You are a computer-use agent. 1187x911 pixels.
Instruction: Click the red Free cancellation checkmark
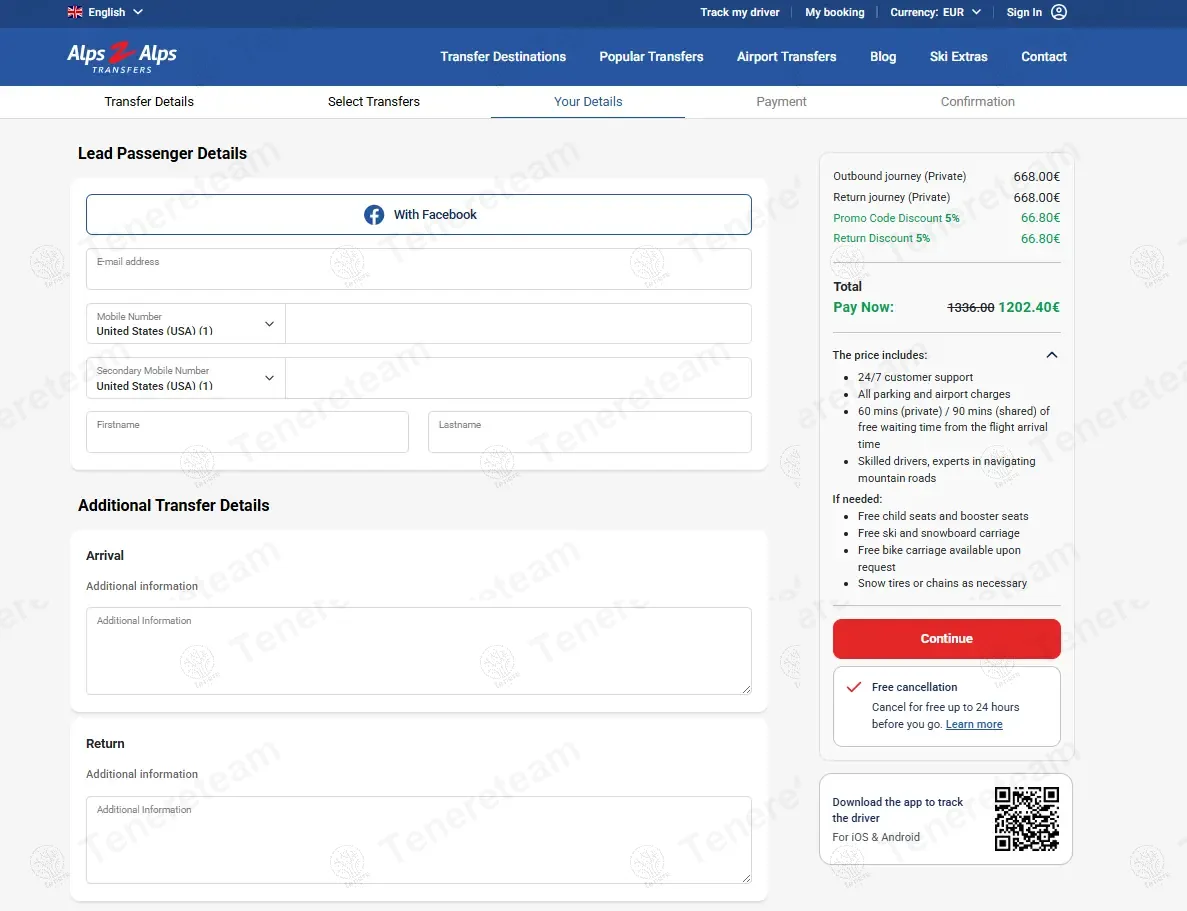[854, 687]
